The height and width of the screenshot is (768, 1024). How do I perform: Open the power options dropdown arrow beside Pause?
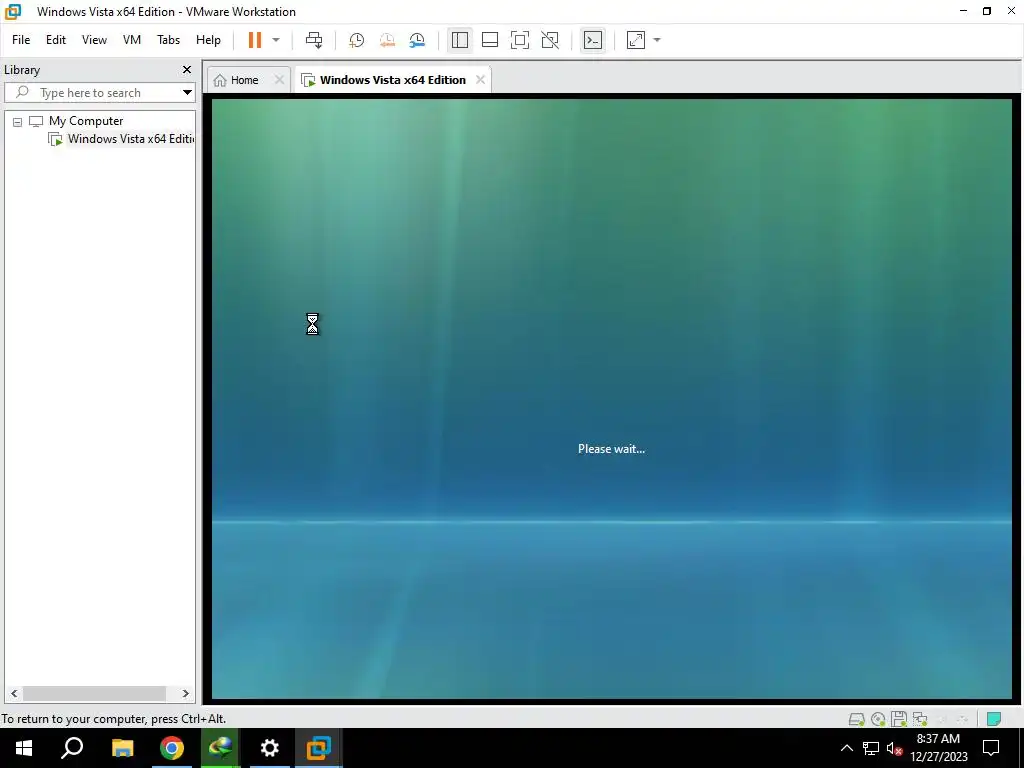(x=276, y=40)
